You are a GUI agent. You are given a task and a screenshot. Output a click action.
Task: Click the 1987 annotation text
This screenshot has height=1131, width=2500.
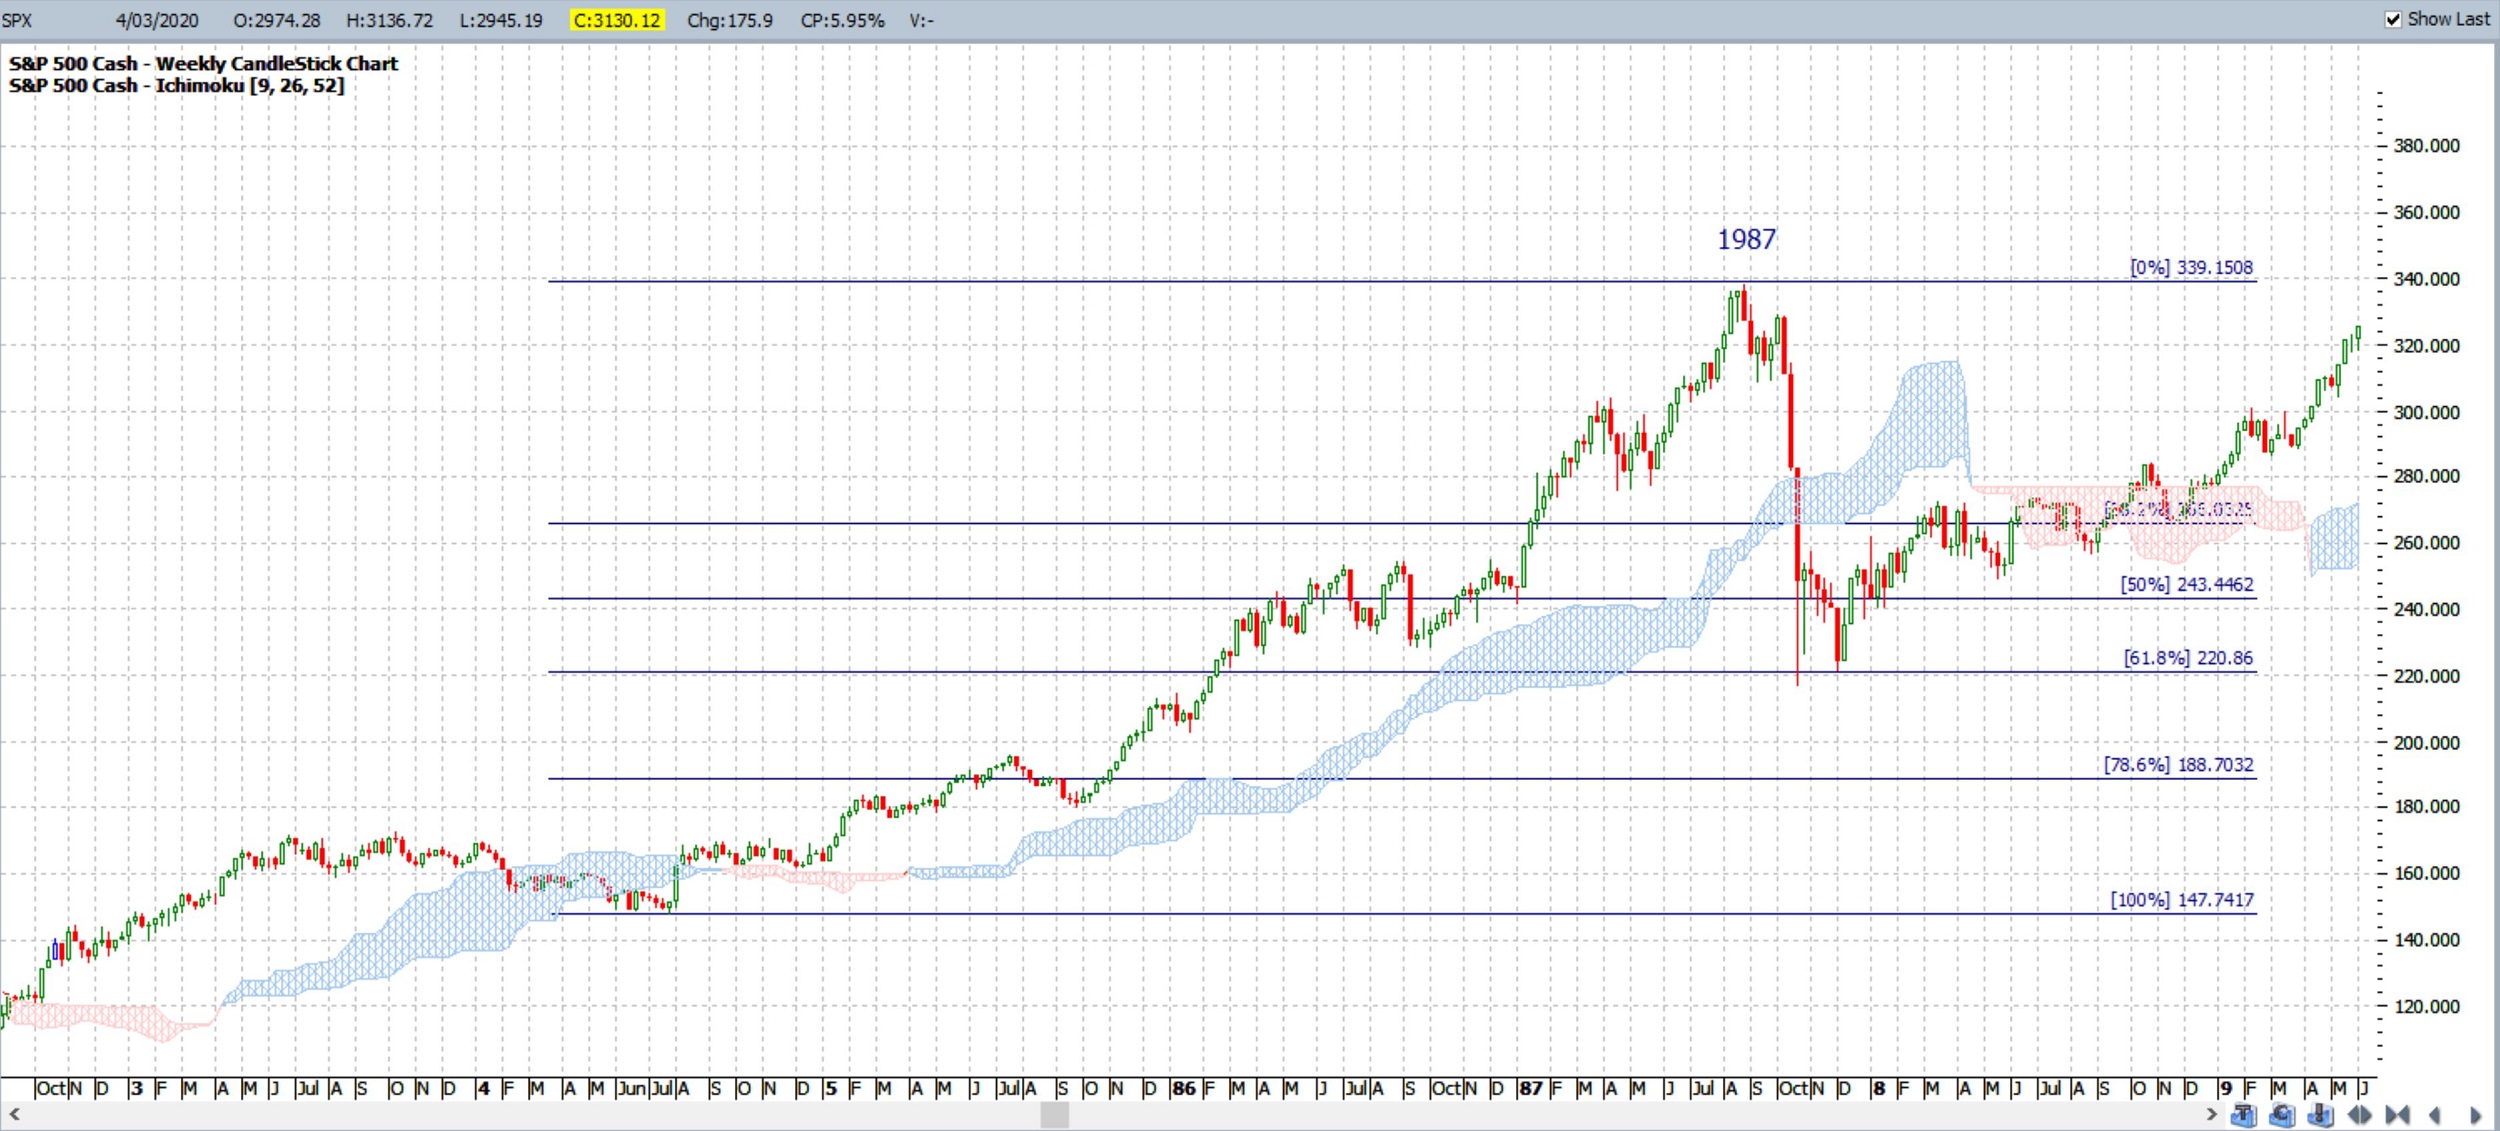coord(1747,239)
